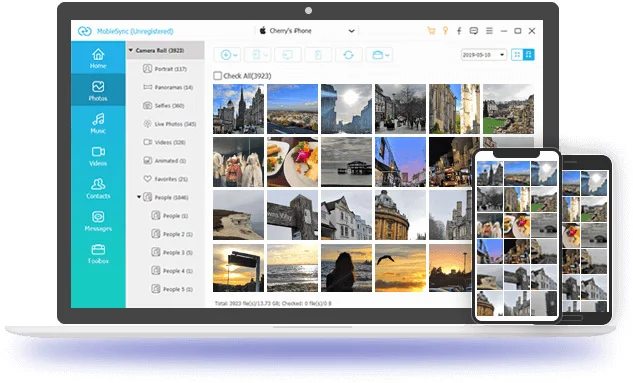
Task: Open the feedback chat bubble icon
Action: 474,31
